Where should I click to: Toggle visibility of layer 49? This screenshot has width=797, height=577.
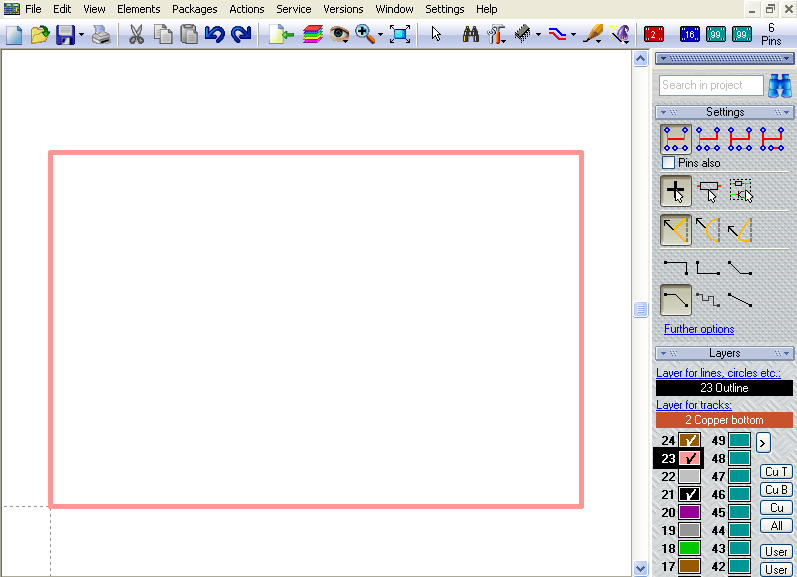point(739,440)
